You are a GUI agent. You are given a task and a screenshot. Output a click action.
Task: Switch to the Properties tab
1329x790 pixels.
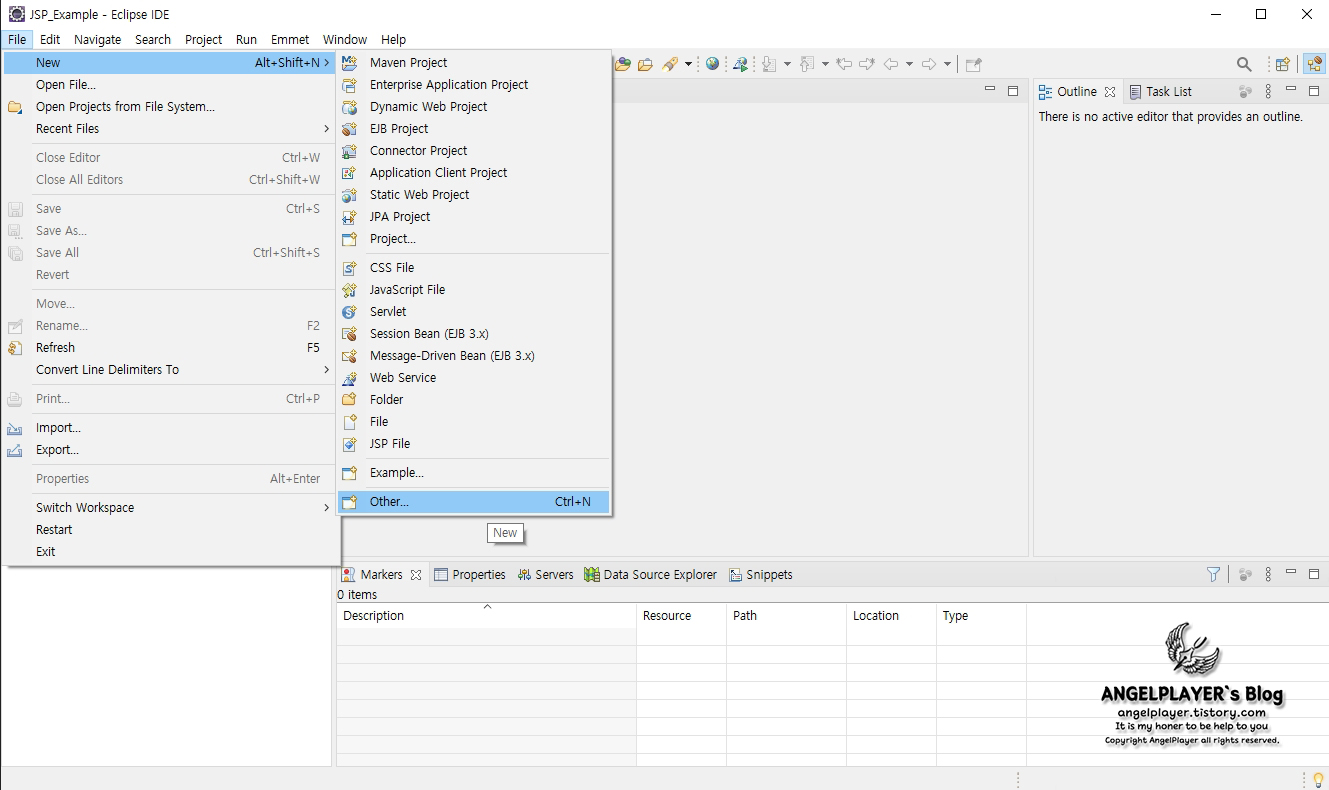[470, 575]
